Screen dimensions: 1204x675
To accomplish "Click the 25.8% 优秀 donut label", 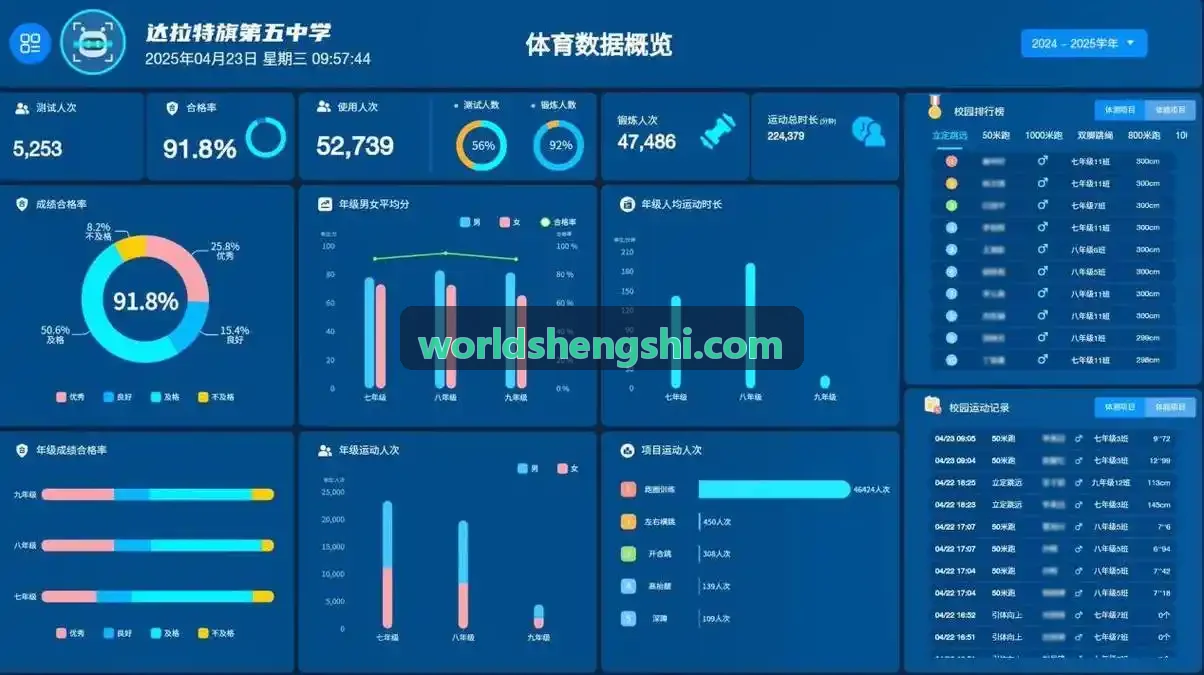I will pyautogui.click(x=225, y=251).
